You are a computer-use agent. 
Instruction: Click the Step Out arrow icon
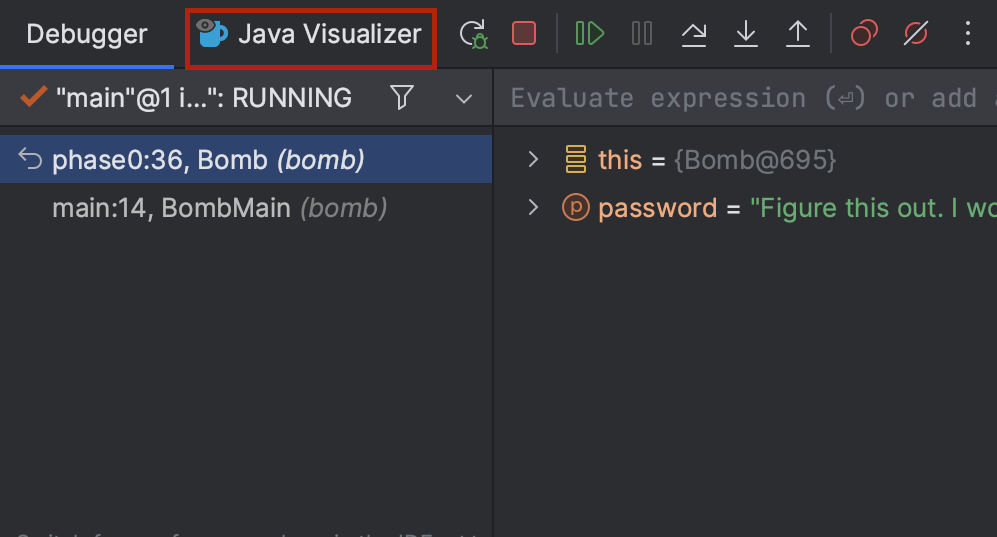tap(797, 34)
